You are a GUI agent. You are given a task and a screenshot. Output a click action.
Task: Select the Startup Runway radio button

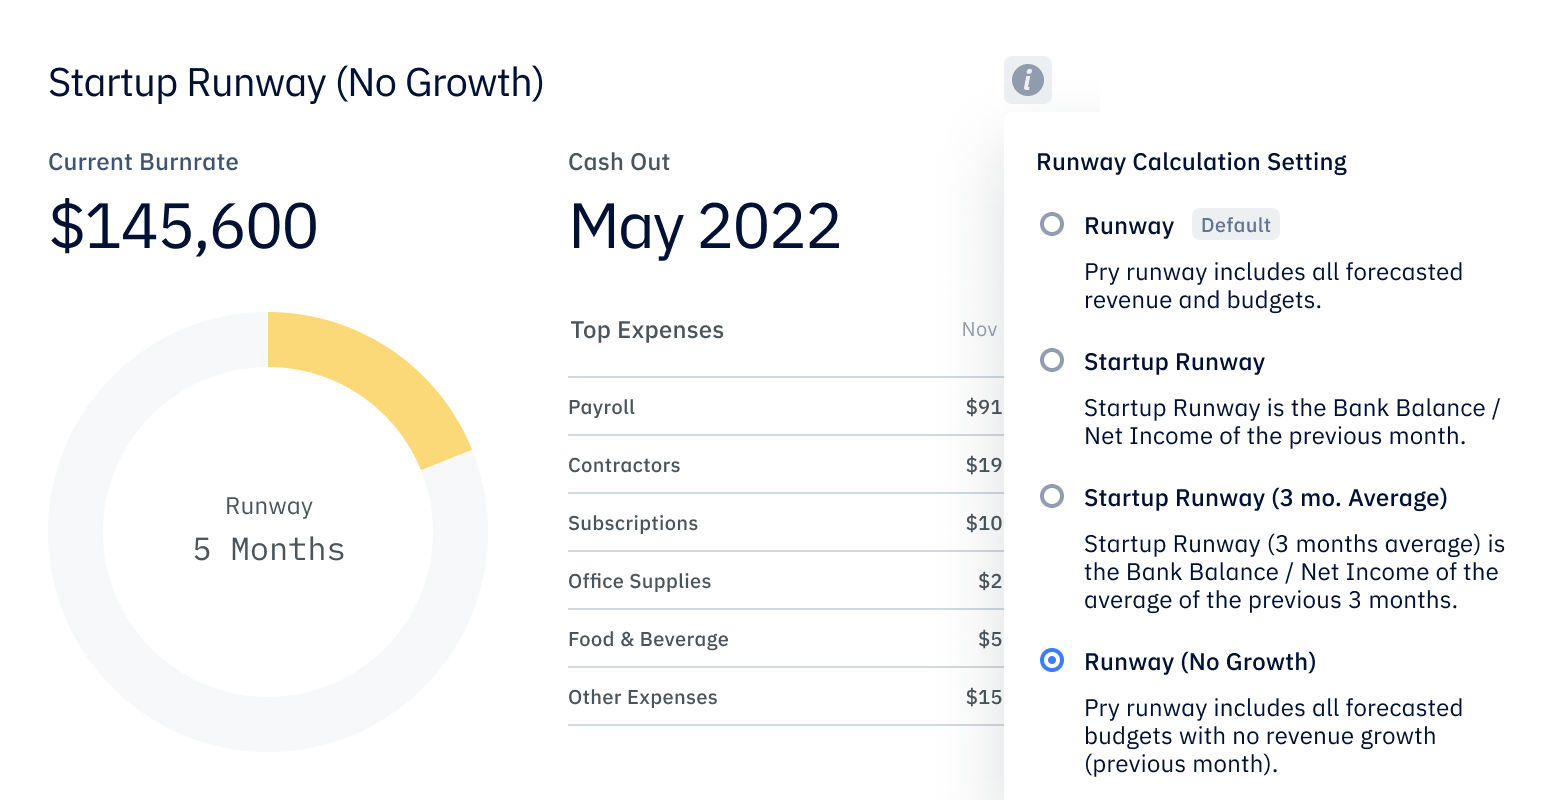tap(1052, 360)
